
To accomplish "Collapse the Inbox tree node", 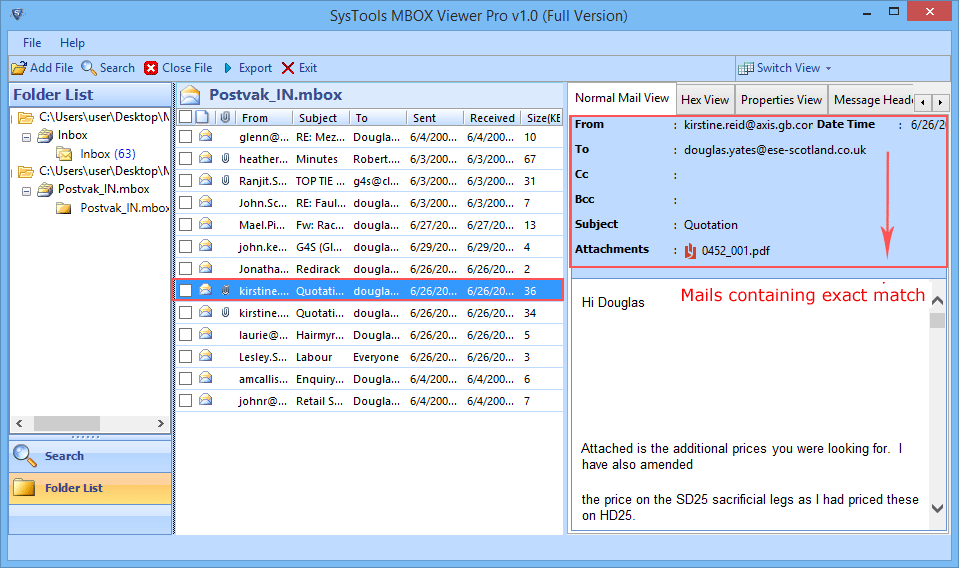I will click(26, 137).
